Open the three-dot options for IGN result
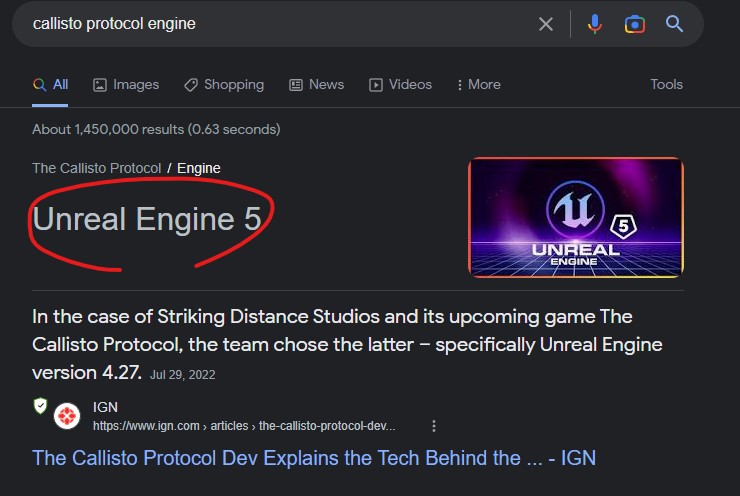740x496 pixels. [x=433, y=426]
